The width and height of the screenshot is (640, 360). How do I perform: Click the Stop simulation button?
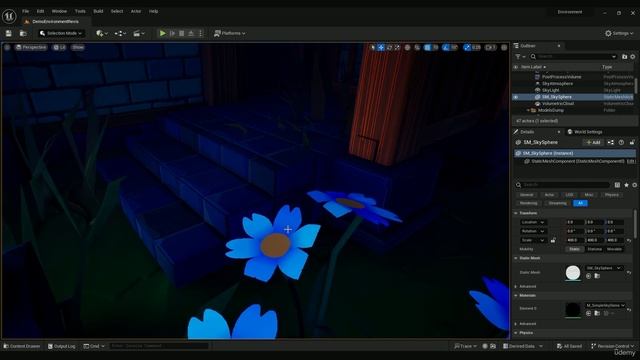click(x=182, y=33)
